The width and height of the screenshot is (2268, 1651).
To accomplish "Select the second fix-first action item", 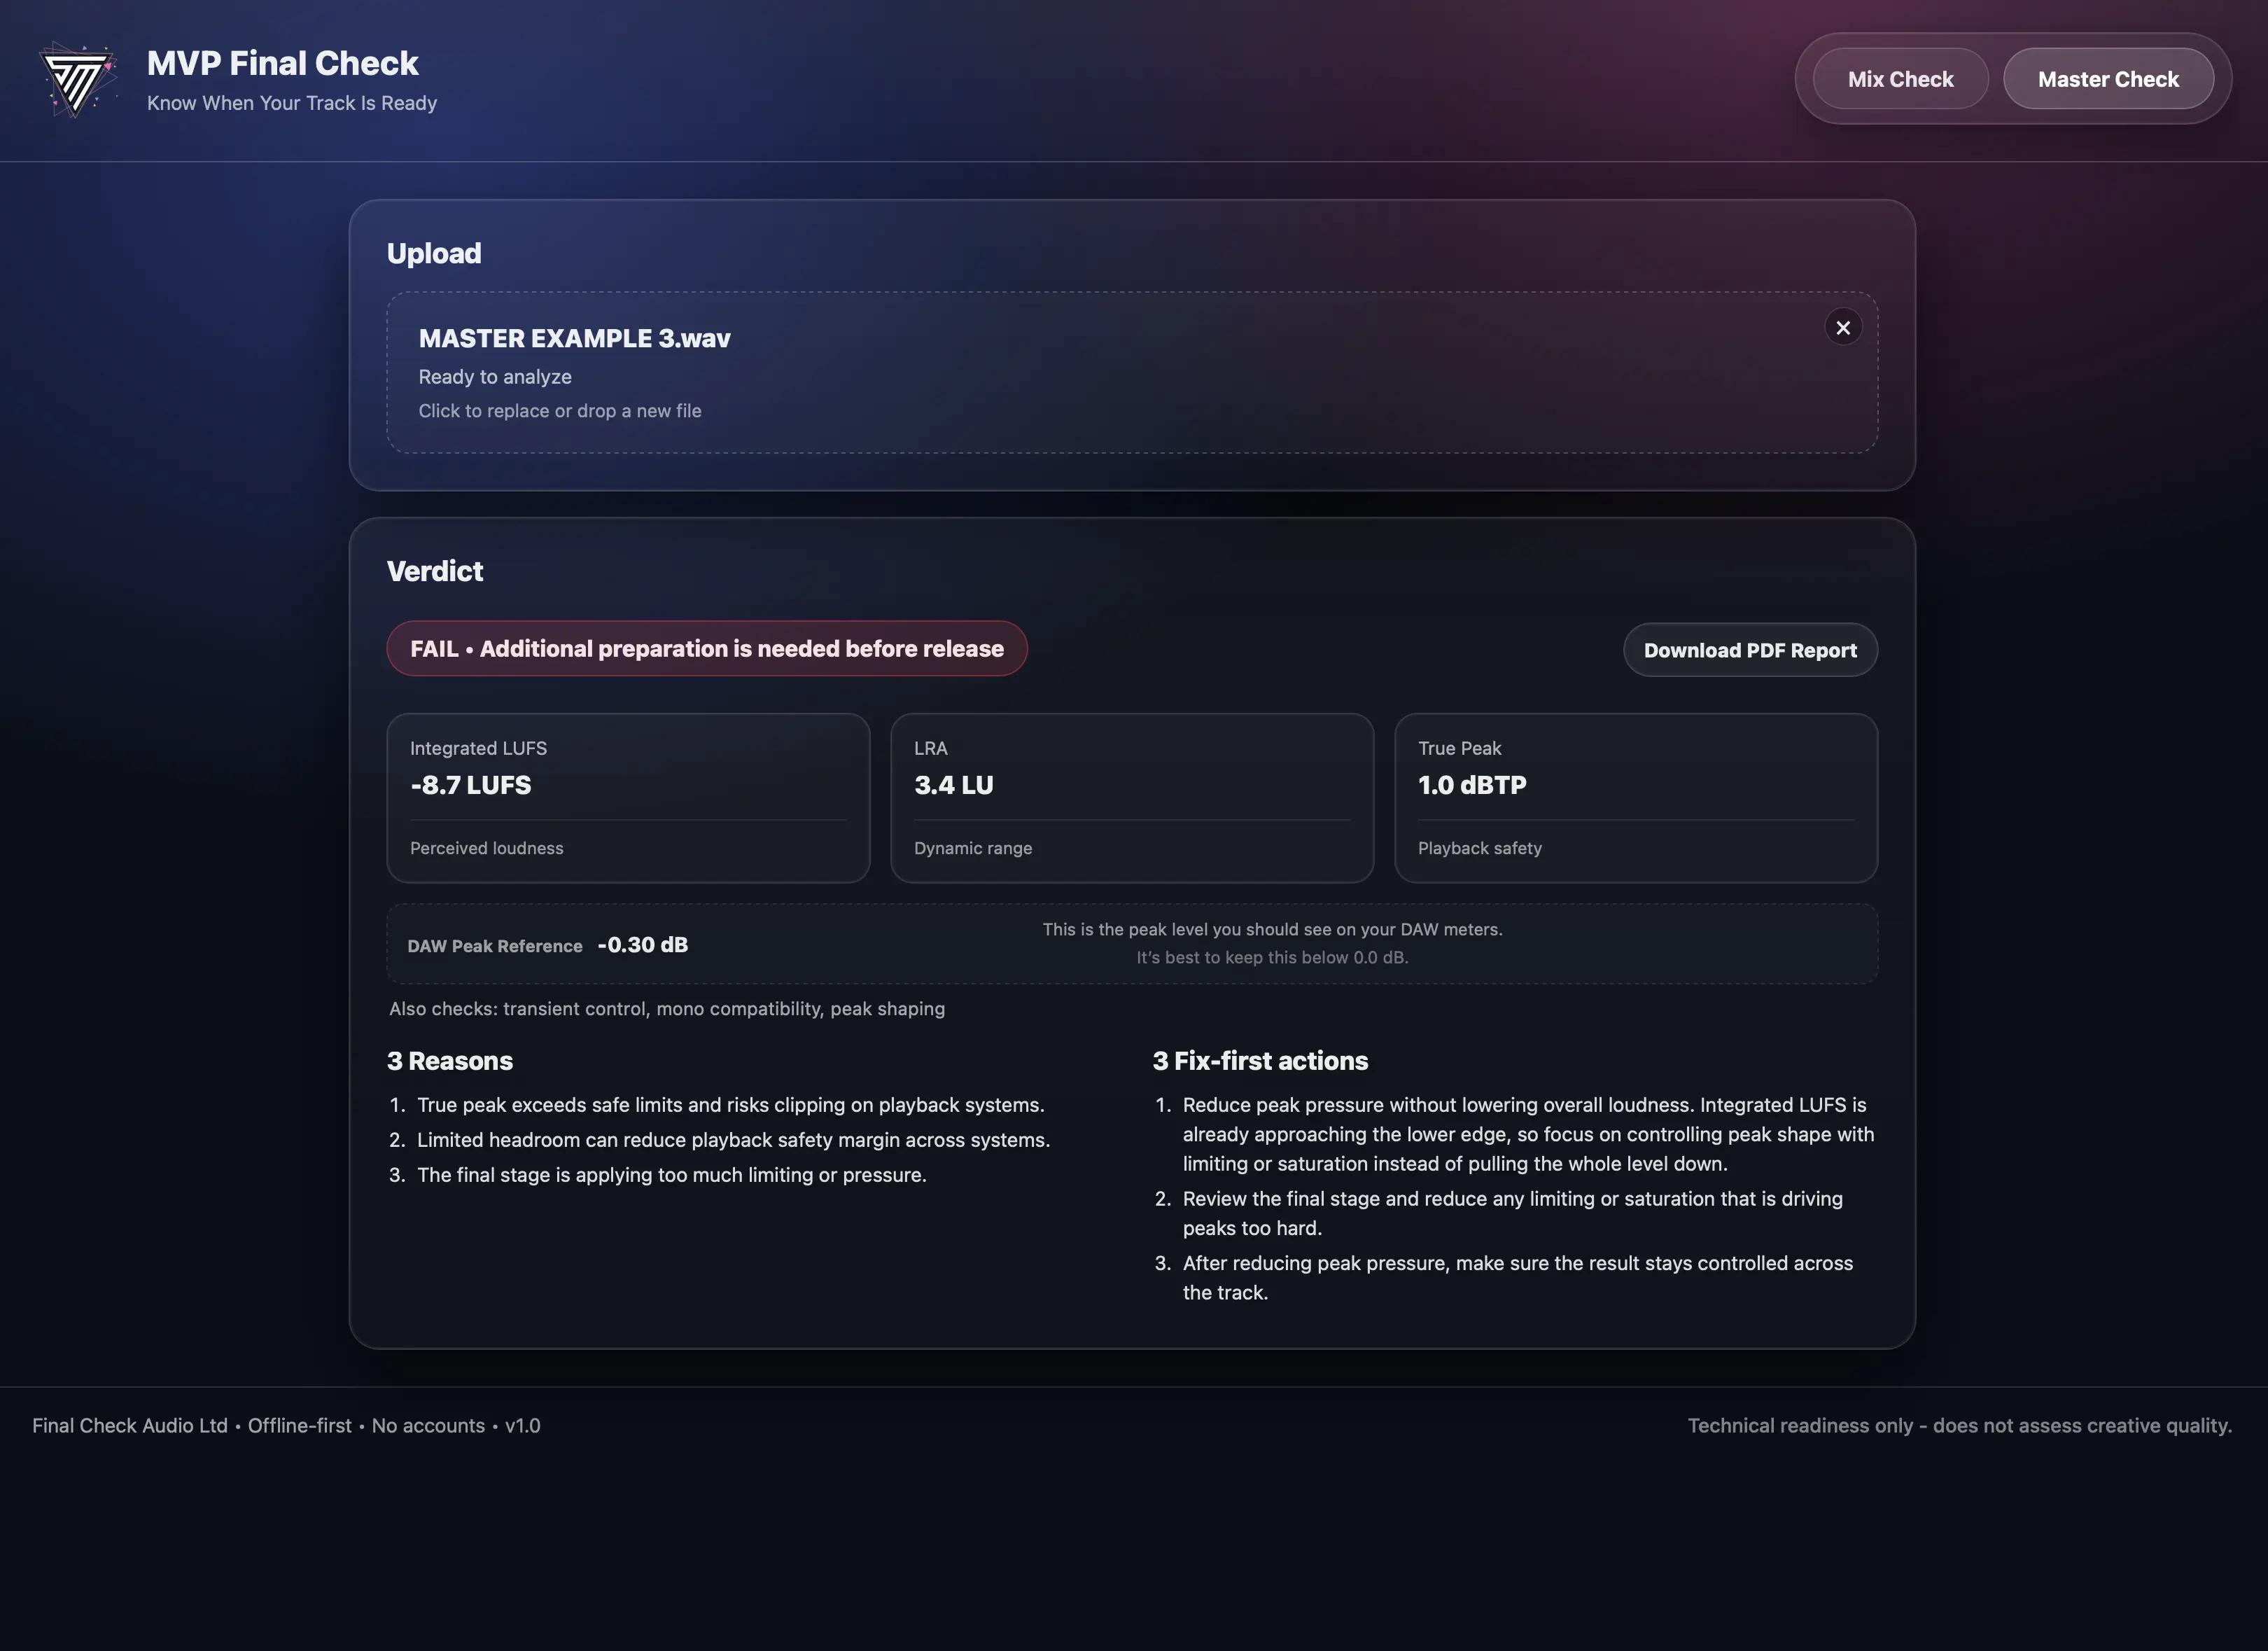I will tap(1511, 1213).
